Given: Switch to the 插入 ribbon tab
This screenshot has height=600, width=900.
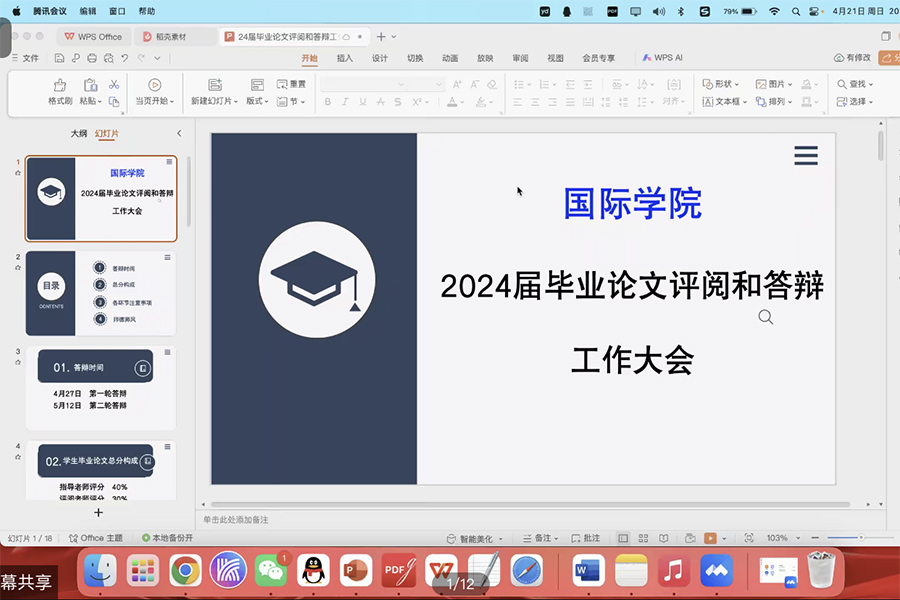Looking at the screenshot, I should 345,58.
